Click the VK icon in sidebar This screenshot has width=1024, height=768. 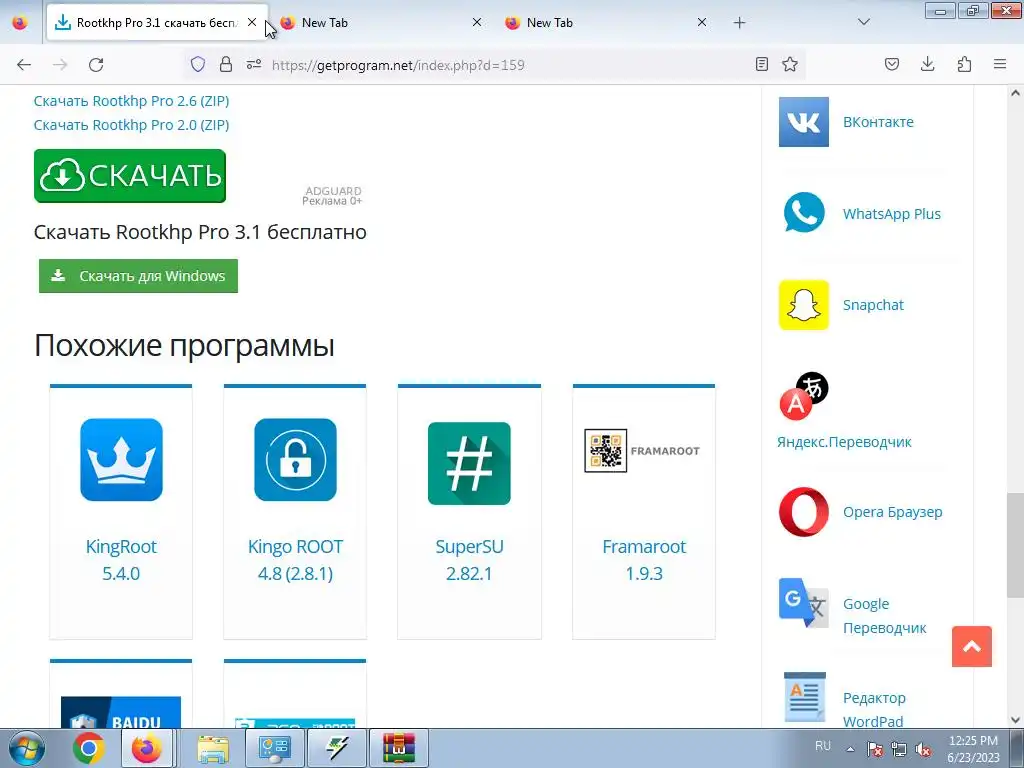tap(804, 122)
